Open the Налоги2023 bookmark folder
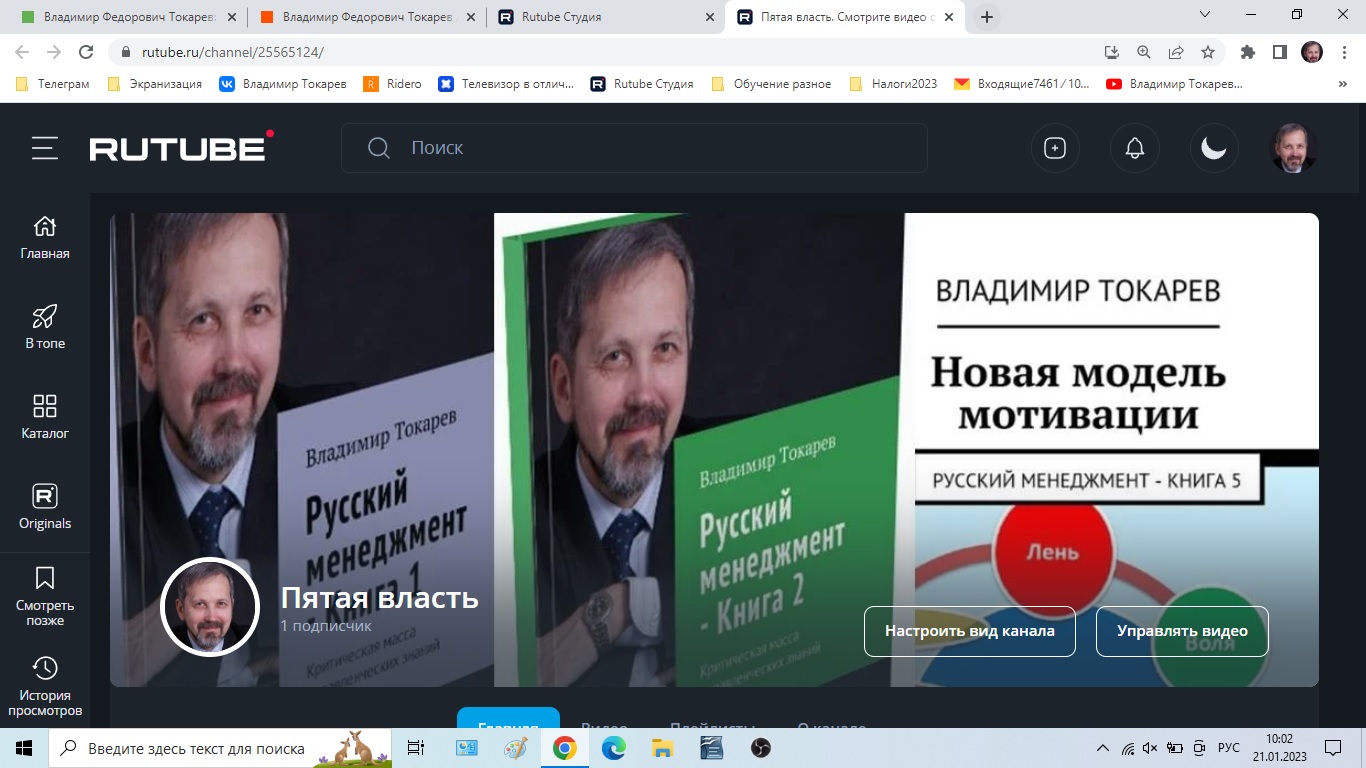 [893, 84]
